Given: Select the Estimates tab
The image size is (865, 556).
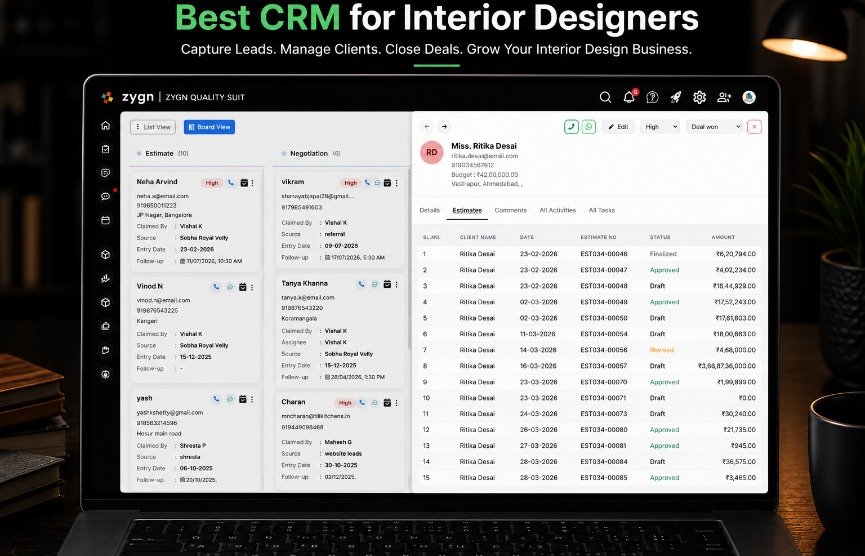Looking at the screenshot, I should pyautogui.click(x=467, y=210).
